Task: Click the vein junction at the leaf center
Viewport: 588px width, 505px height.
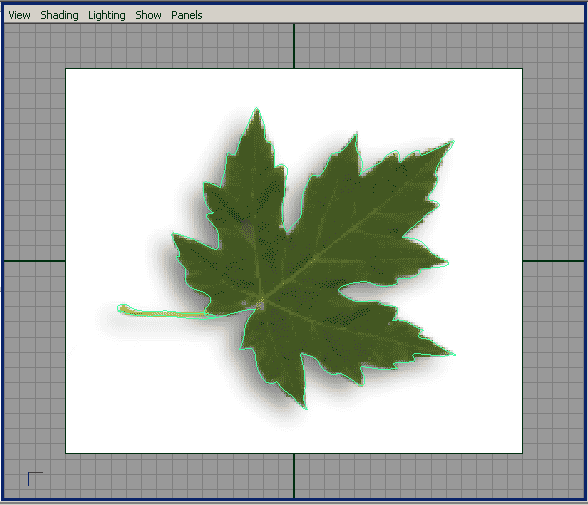Action: (261, 302)
